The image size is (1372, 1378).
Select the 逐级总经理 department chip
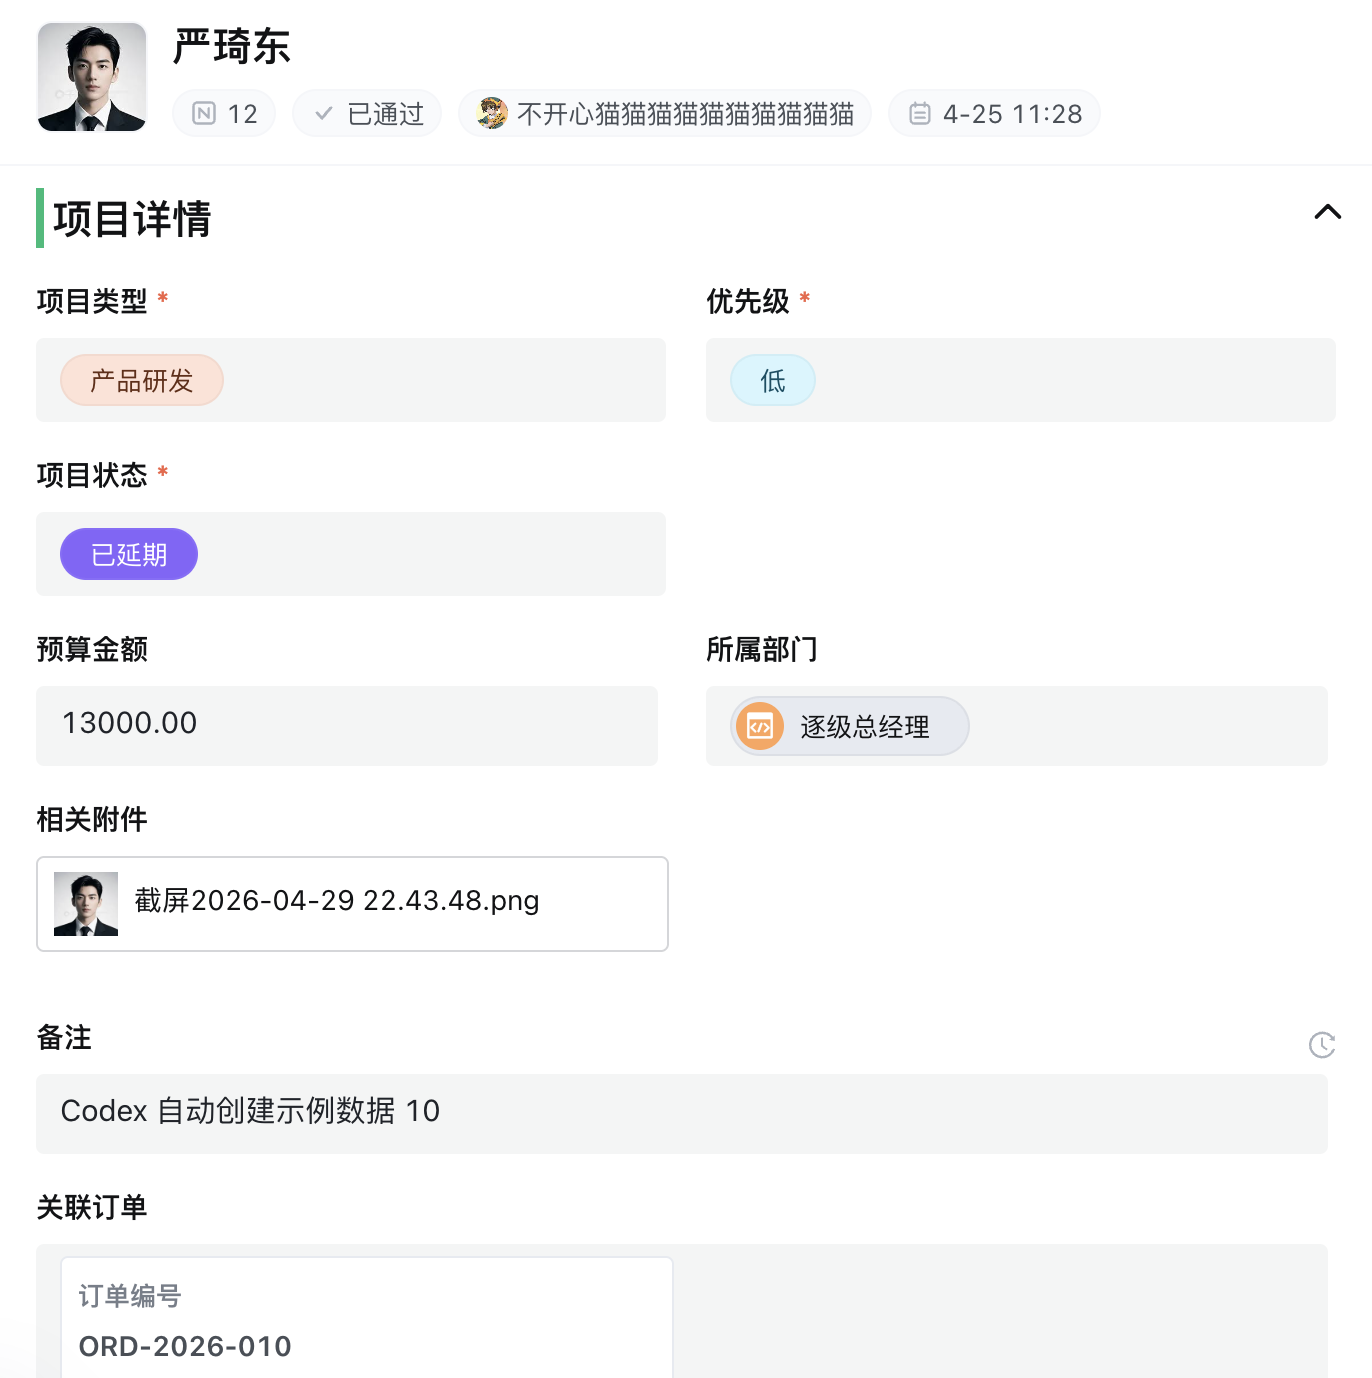click(850, 726)
